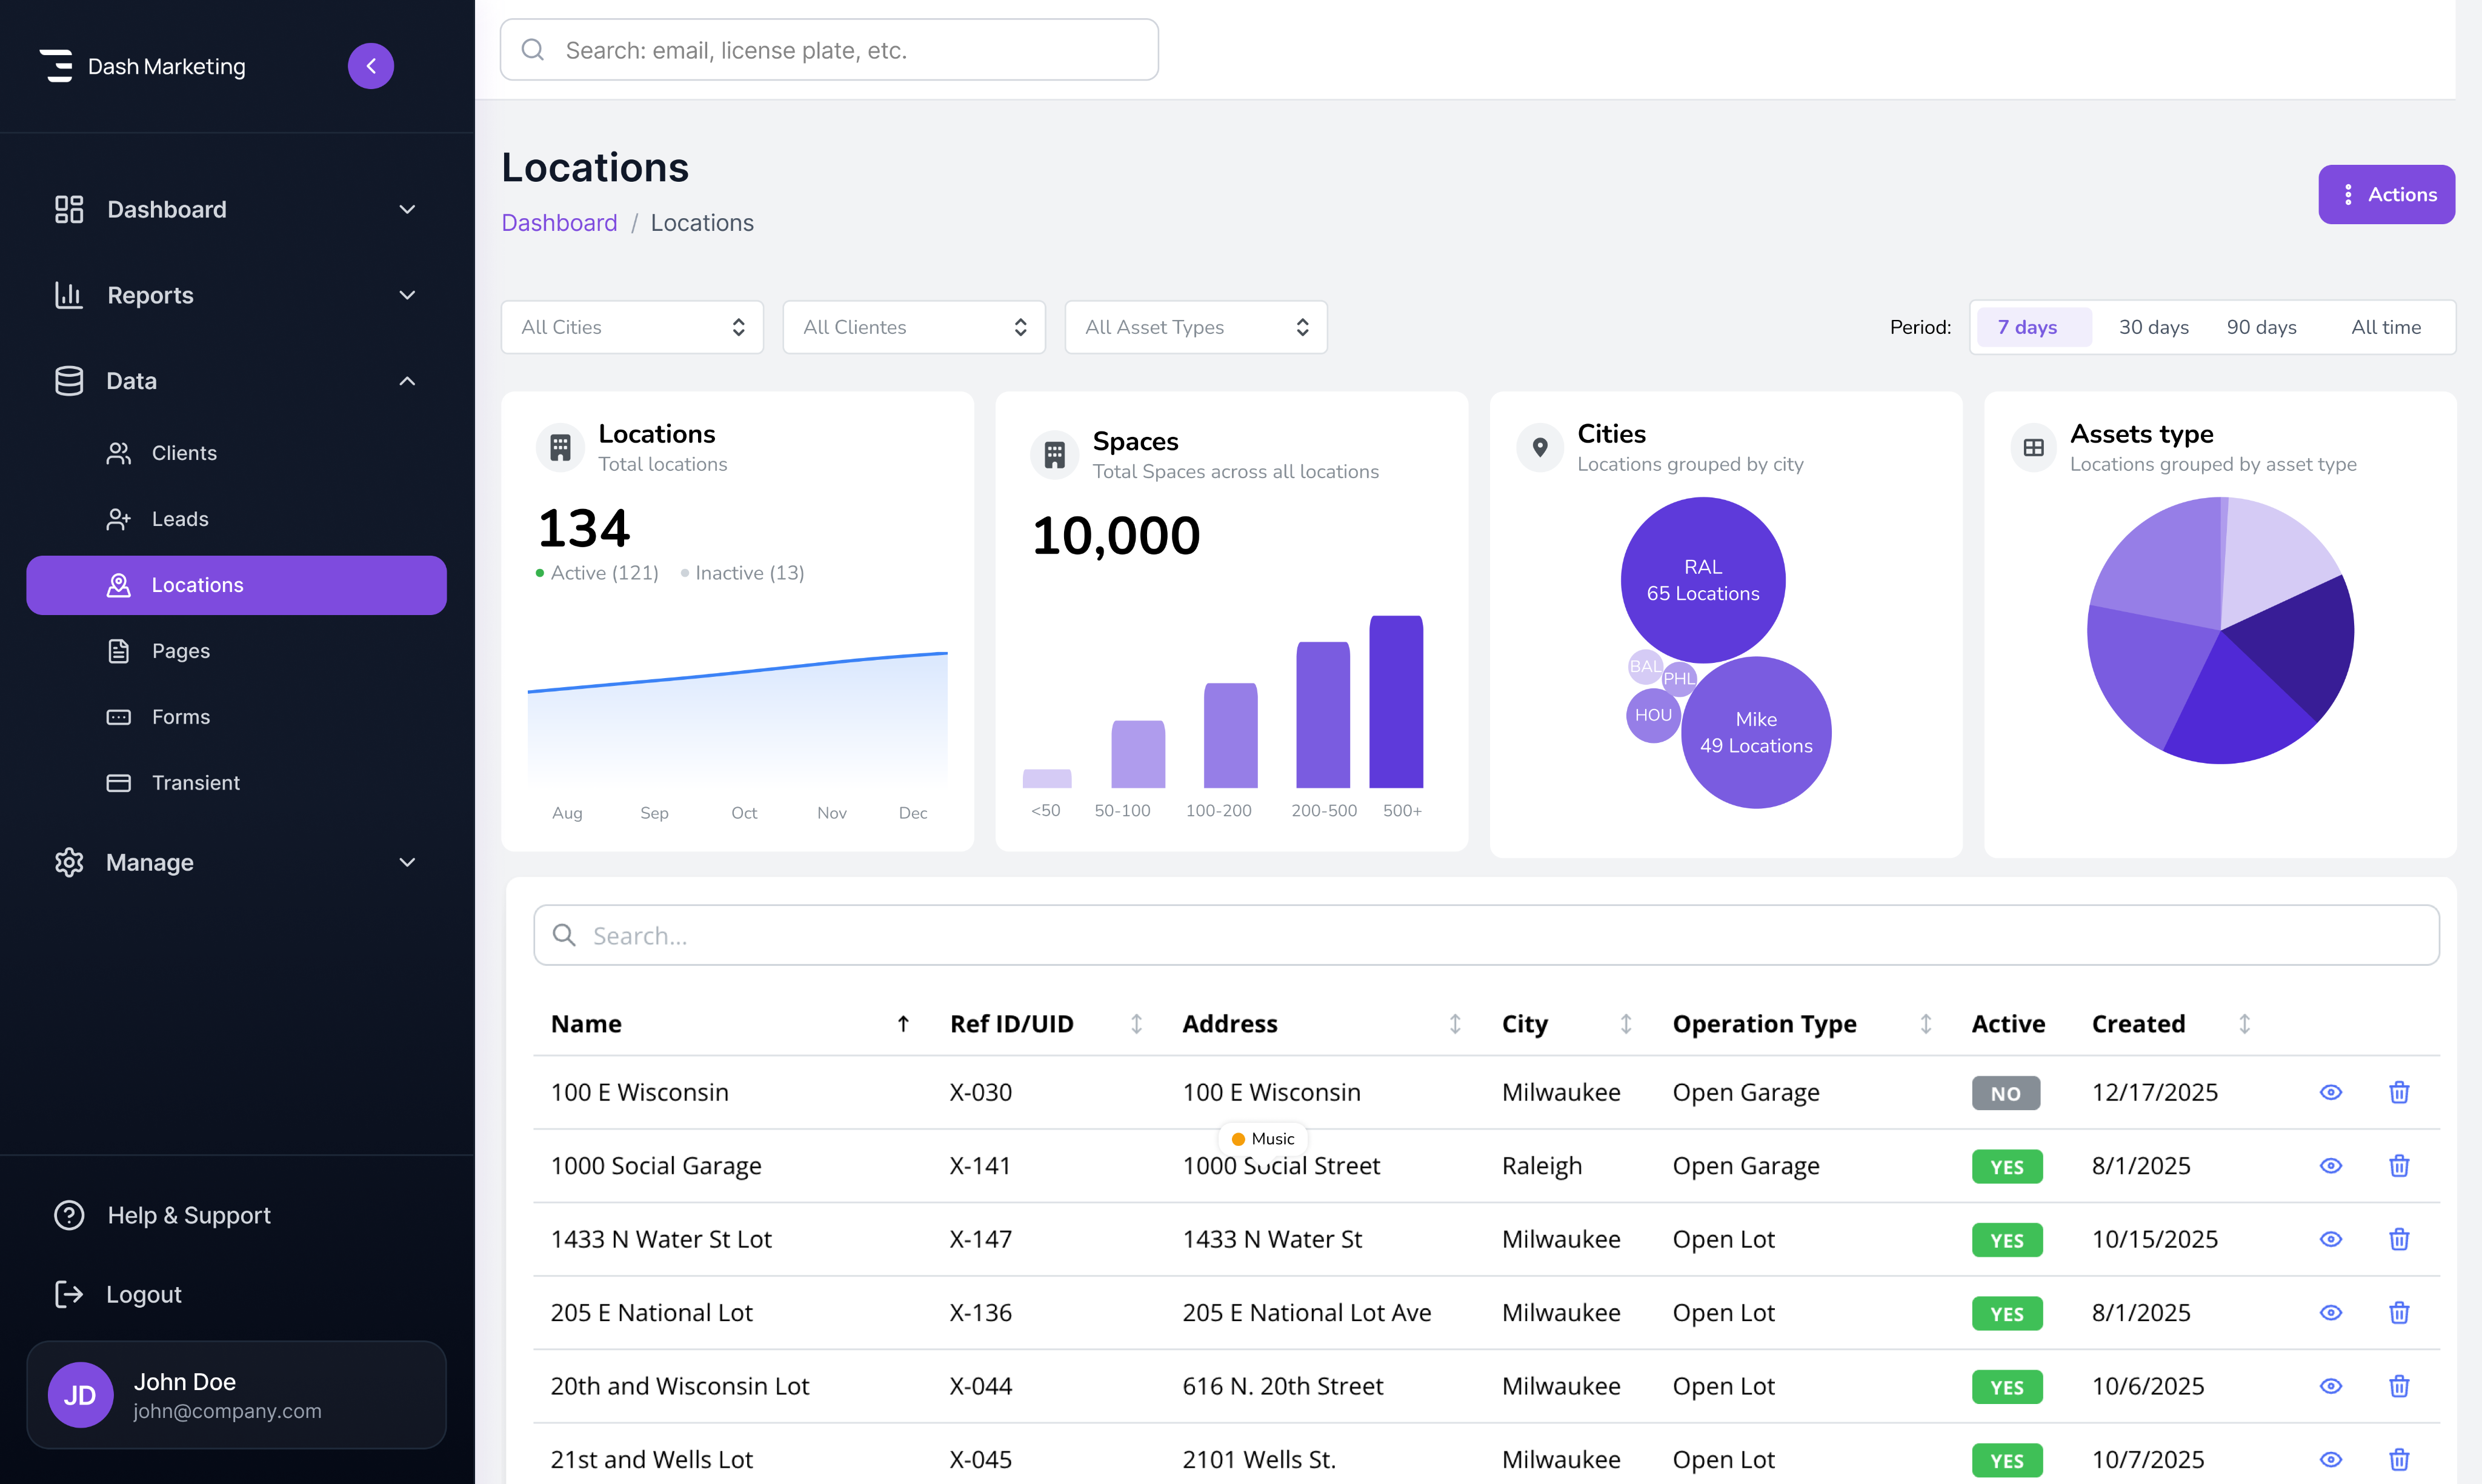
Task: Open the Actions button menu
Action: pyautogui.click(x=2386, y=194)
